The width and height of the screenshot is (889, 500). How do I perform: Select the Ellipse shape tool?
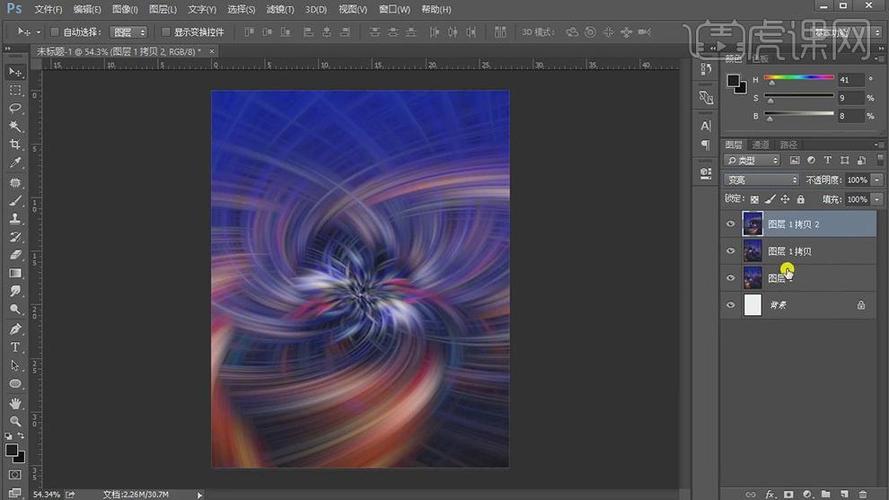point(15,384)
